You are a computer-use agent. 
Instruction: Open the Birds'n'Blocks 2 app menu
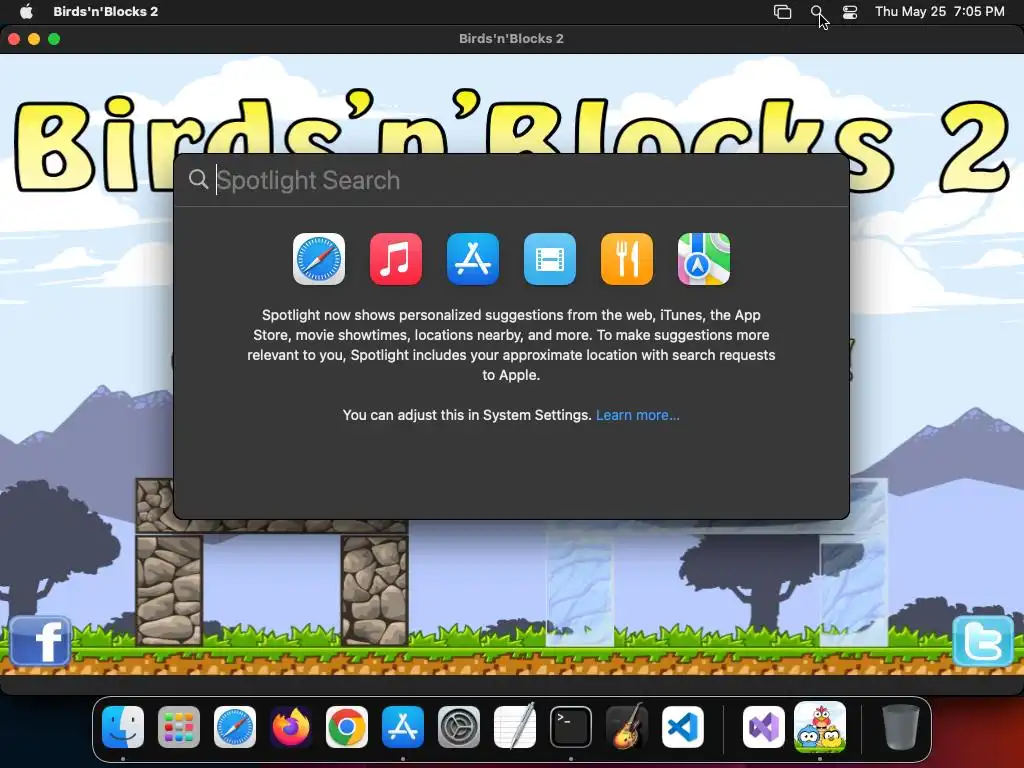[x=106, y=12]
